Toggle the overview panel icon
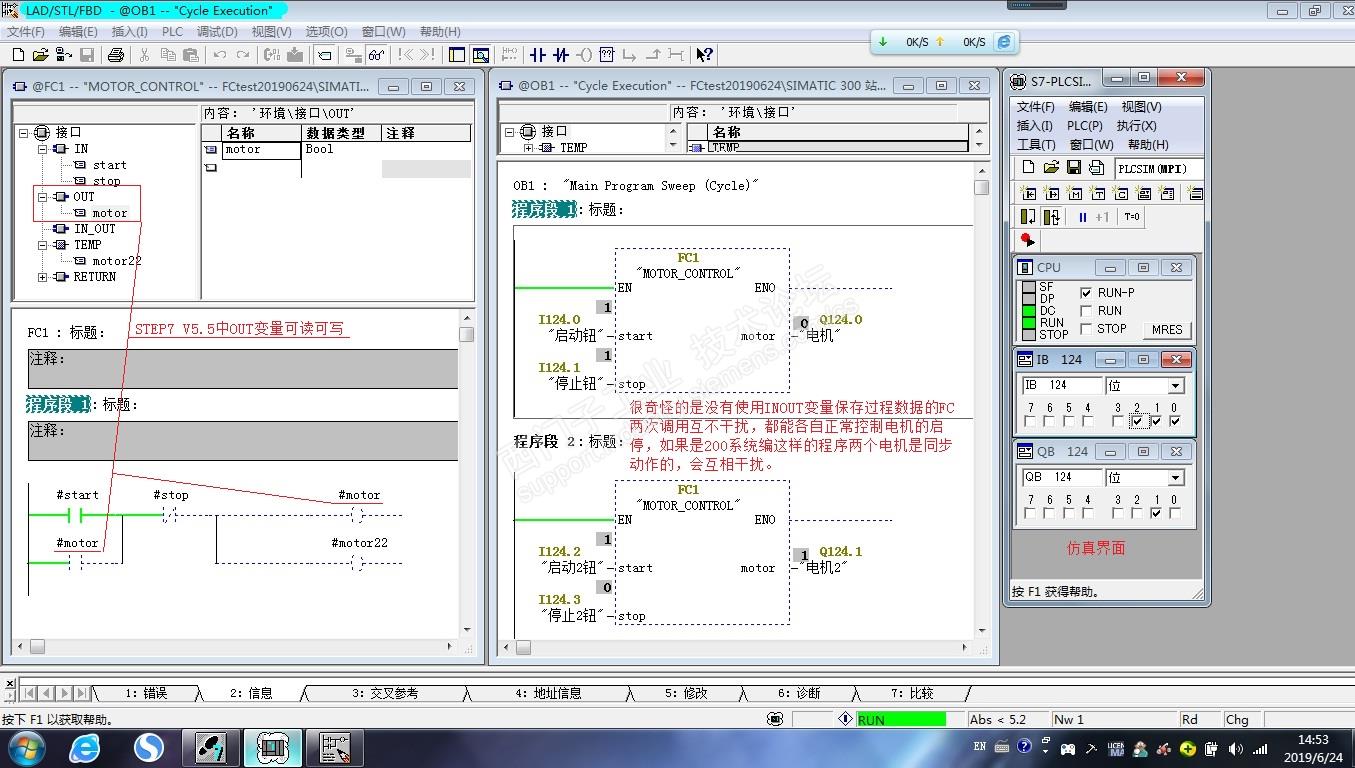1355x768 pixels. [458, 55]
